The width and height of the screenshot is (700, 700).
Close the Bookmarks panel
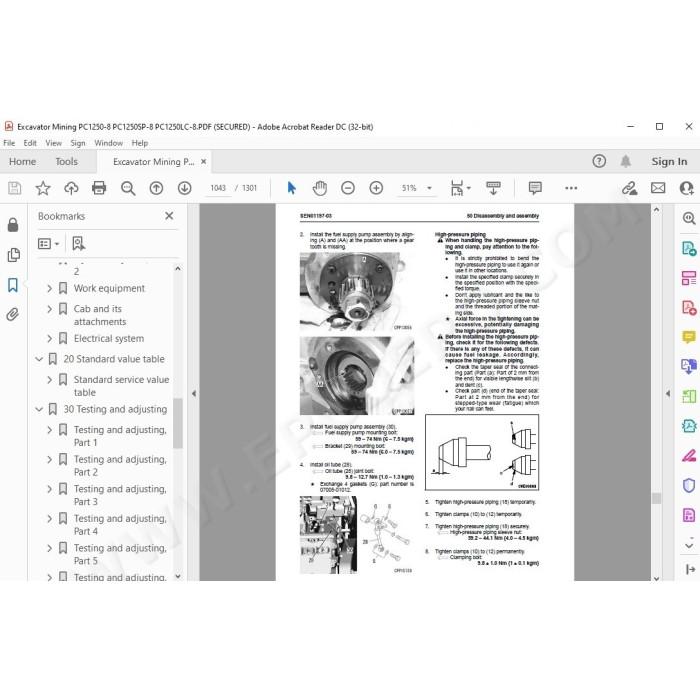pos(169,216)
